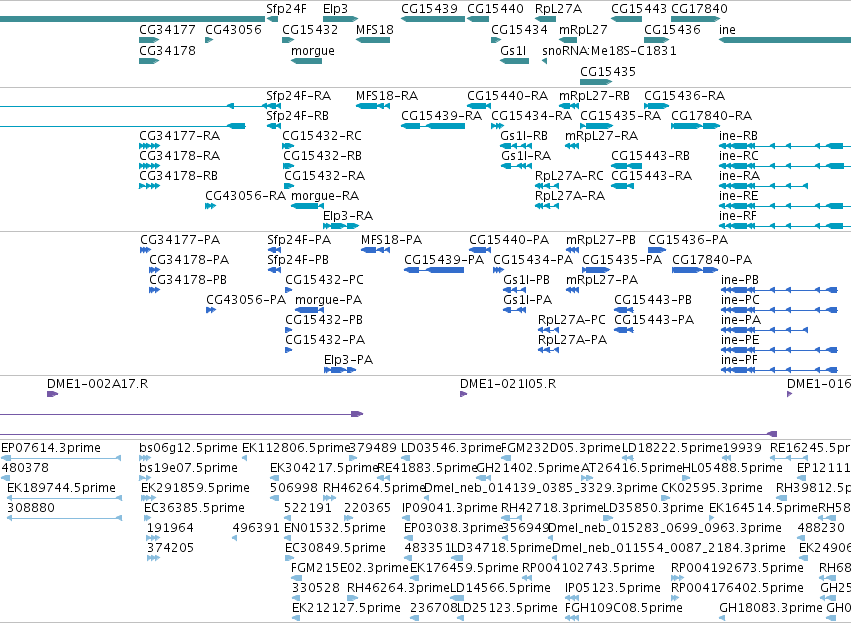
Task: Click the CG34178-RB transcript label
Action: 179,176
